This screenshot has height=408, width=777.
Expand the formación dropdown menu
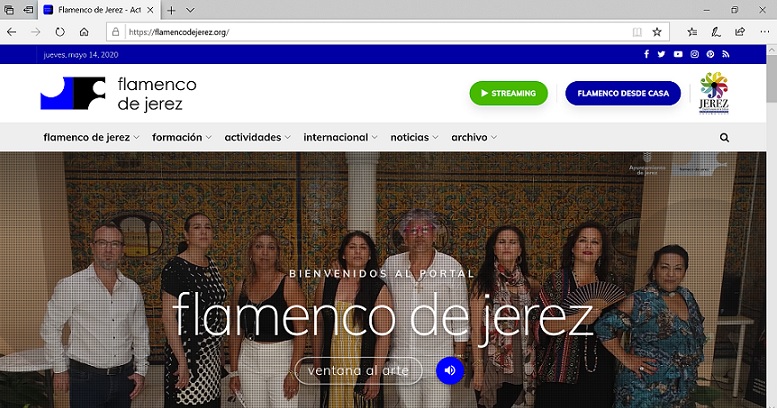pos(182,137)
